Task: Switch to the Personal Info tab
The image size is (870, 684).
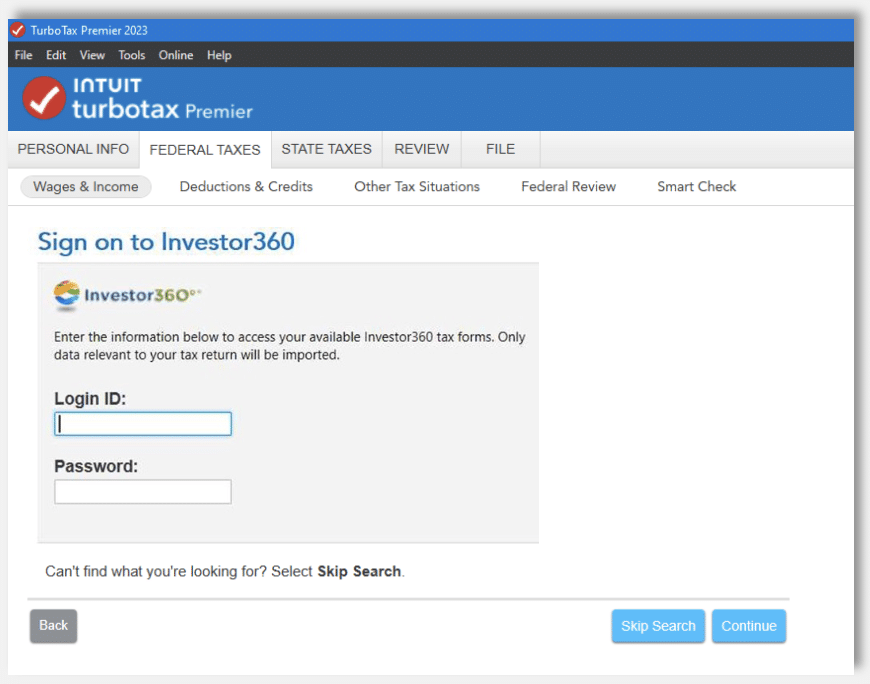Action: (x=72, y=148)
